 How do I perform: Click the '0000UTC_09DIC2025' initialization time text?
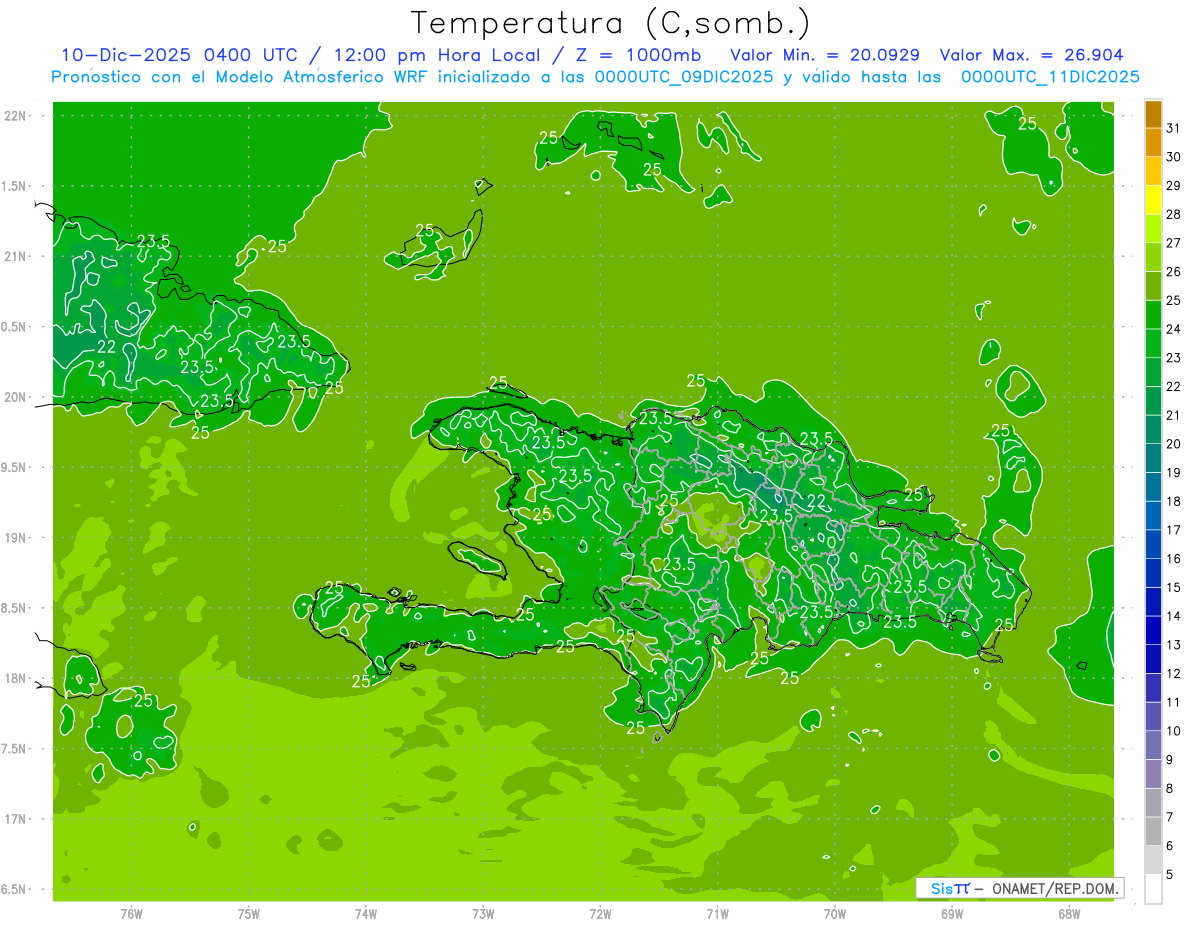(x=684, y=77)
